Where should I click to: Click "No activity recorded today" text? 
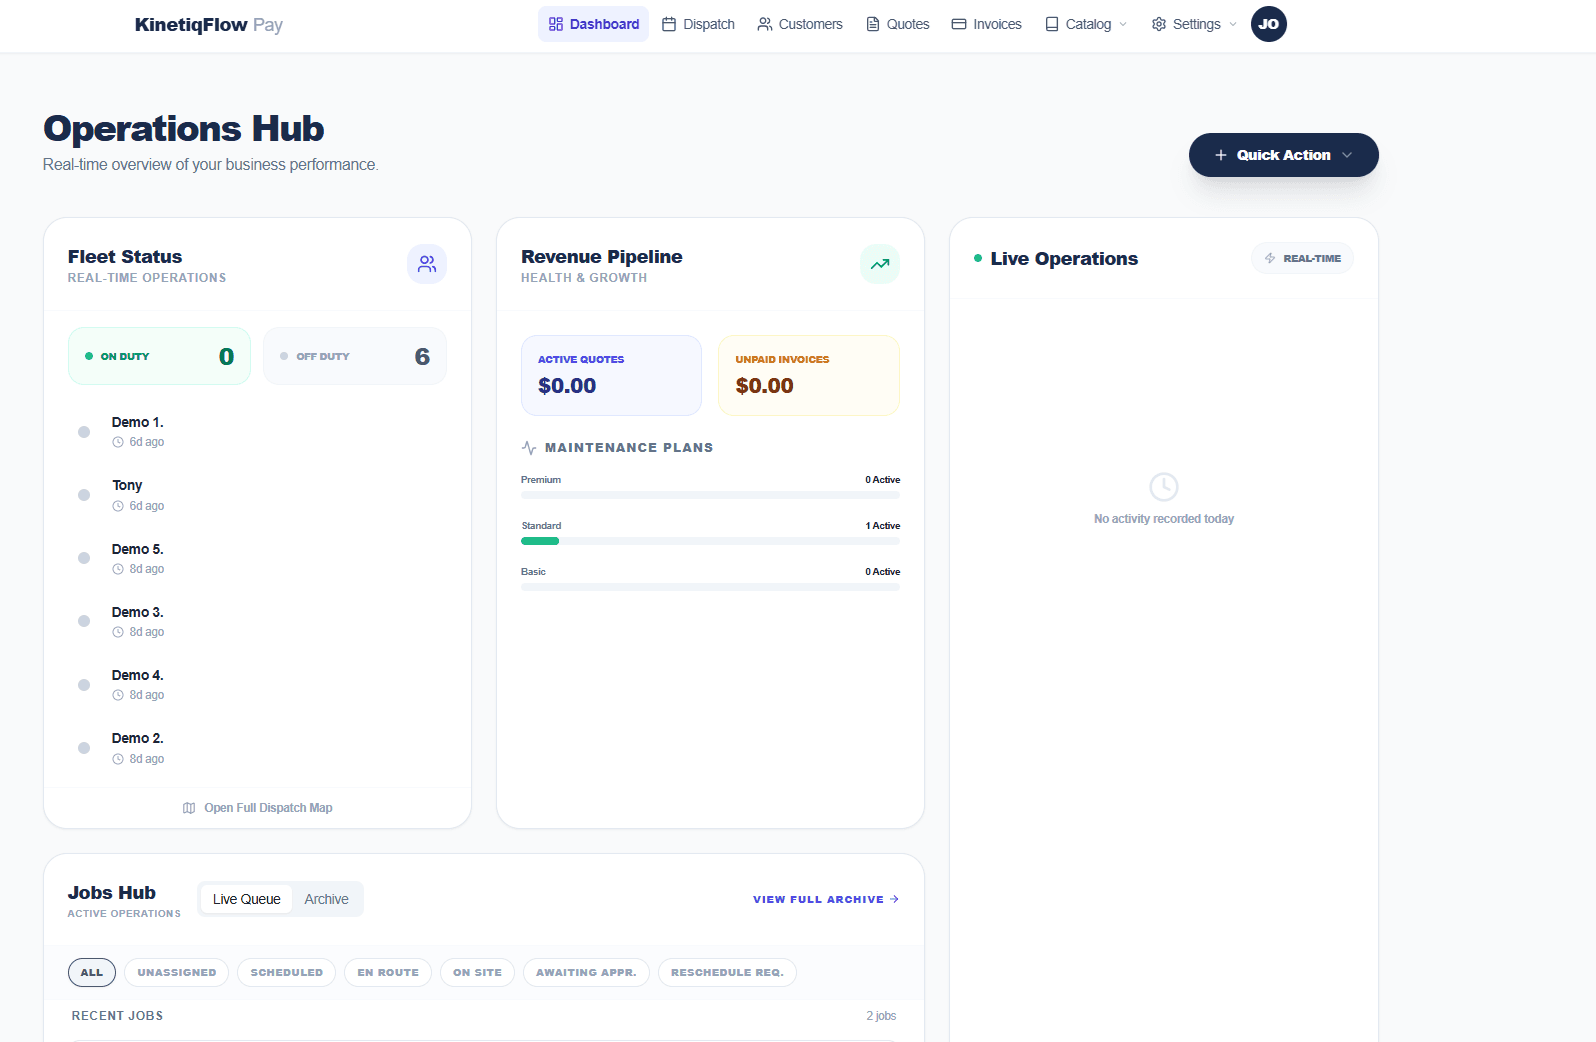coord(1164,519)
